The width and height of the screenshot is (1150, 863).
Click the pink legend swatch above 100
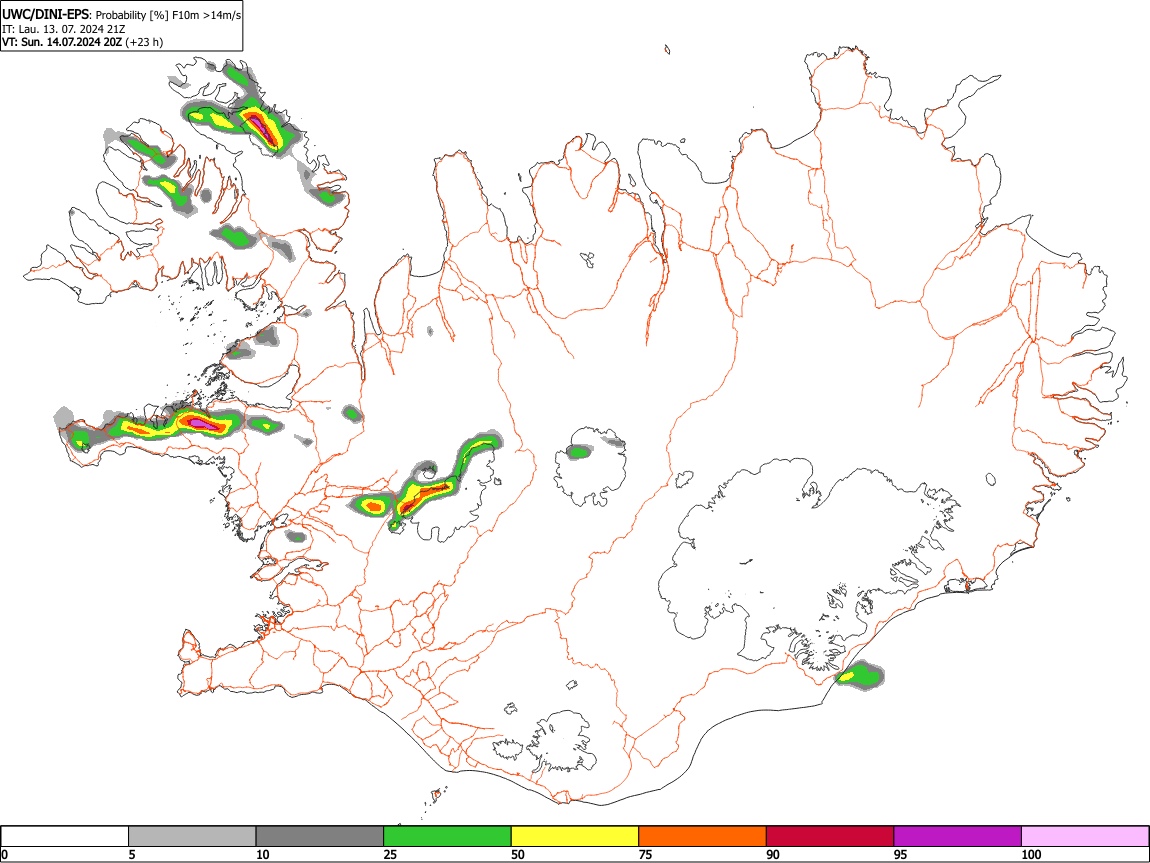point(1085,837)
